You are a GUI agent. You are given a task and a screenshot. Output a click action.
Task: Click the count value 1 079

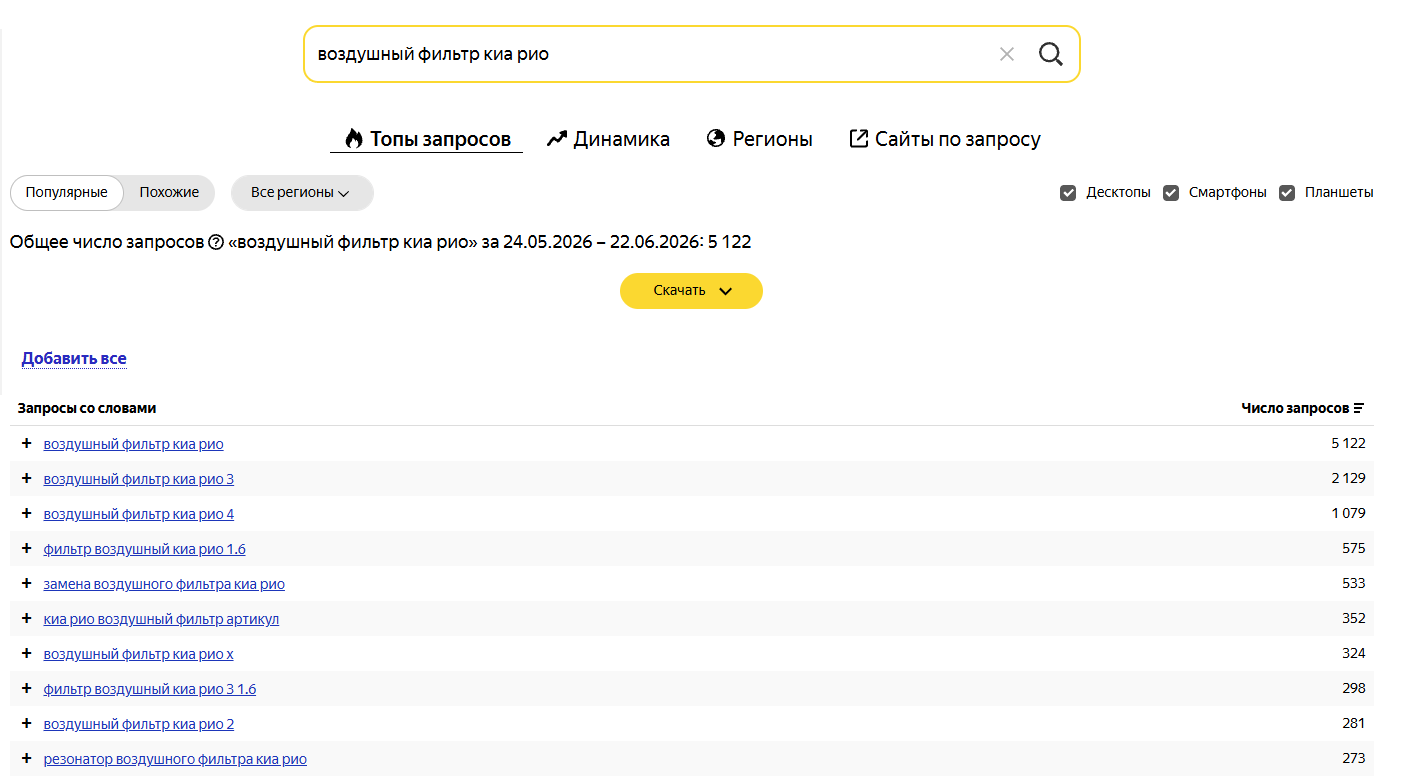[x=1348, y=513]
